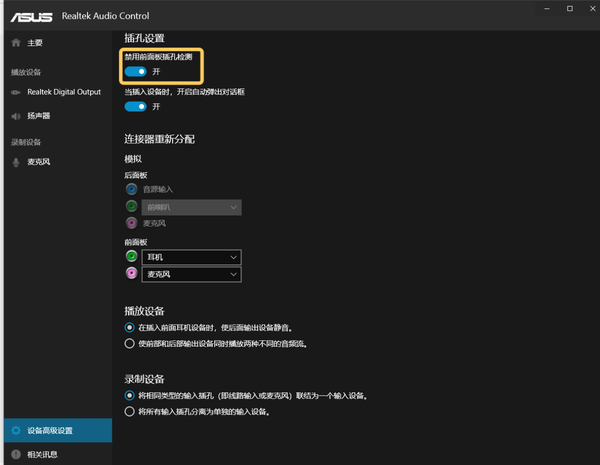The height and width of the screenshot is (465, 600).
Task: Click the home icon beside 主要
Action: click(x=16, y=43)
